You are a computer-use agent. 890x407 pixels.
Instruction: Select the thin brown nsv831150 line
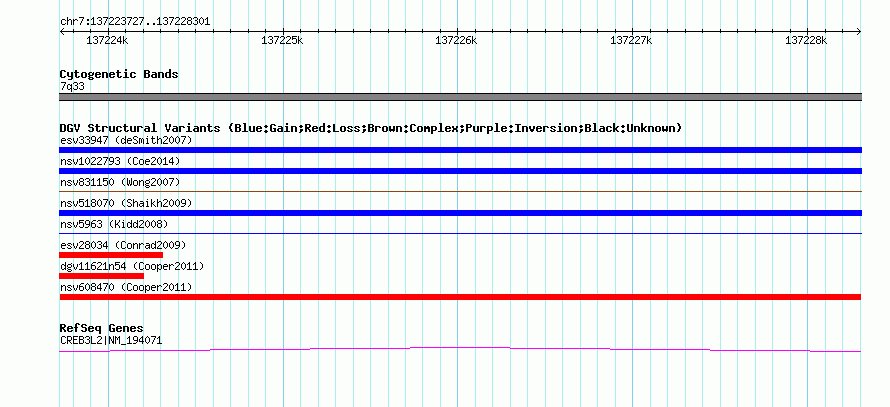[460, 192]
